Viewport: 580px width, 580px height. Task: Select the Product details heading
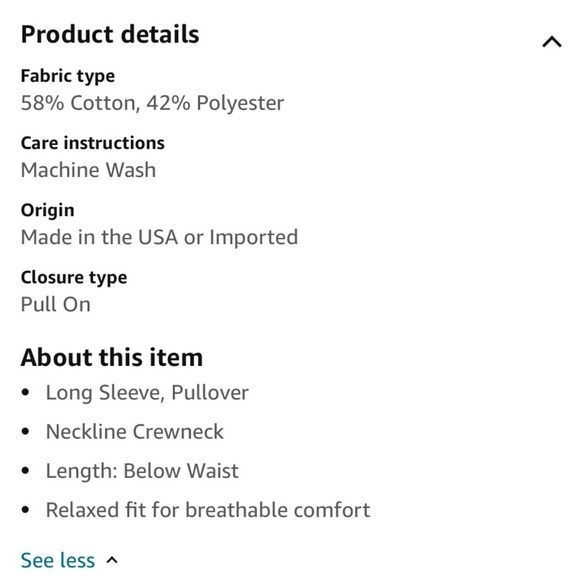(110, 34)
